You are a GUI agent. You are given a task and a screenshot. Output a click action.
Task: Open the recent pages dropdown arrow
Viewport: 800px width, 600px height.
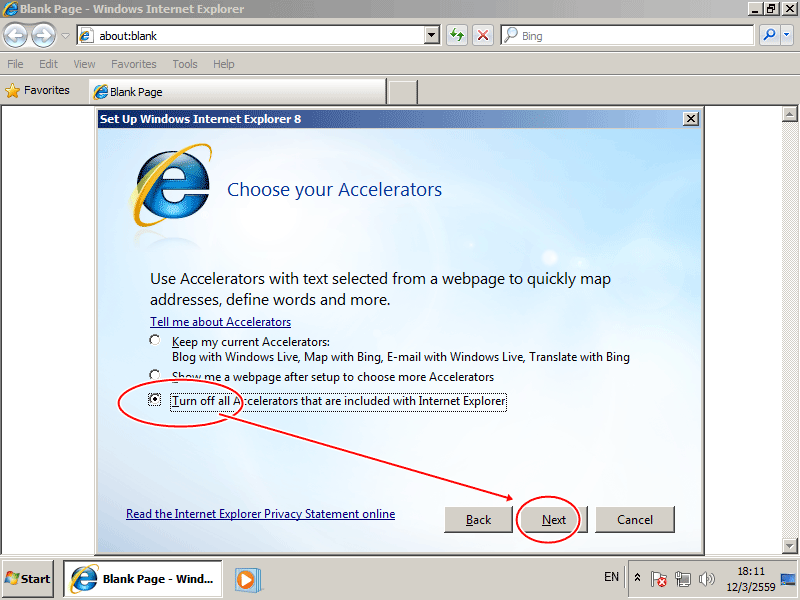[65, 36]
